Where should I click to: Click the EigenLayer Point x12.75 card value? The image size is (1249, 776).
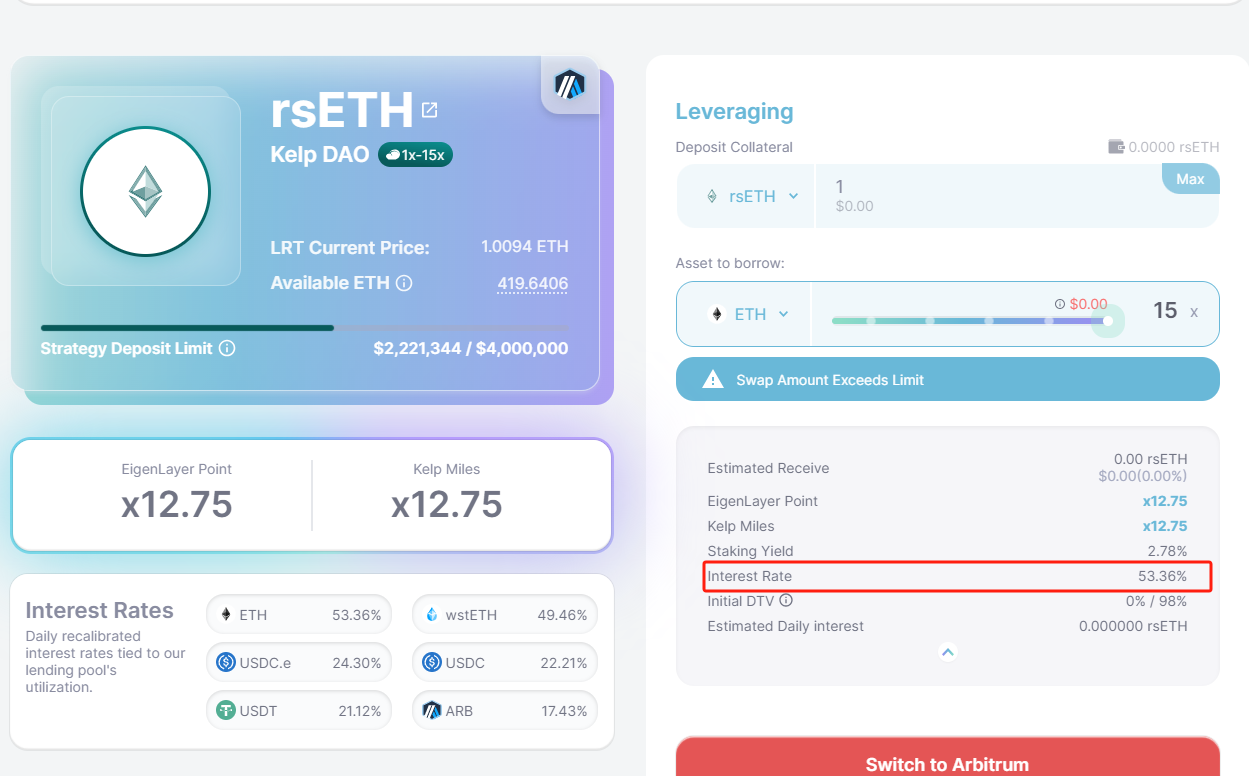coord(177,504)
